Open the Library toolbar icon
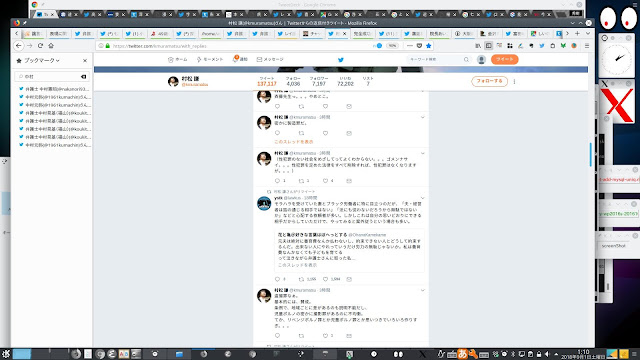The height and width of the screenshot is (360, 640). pos(478,46)
